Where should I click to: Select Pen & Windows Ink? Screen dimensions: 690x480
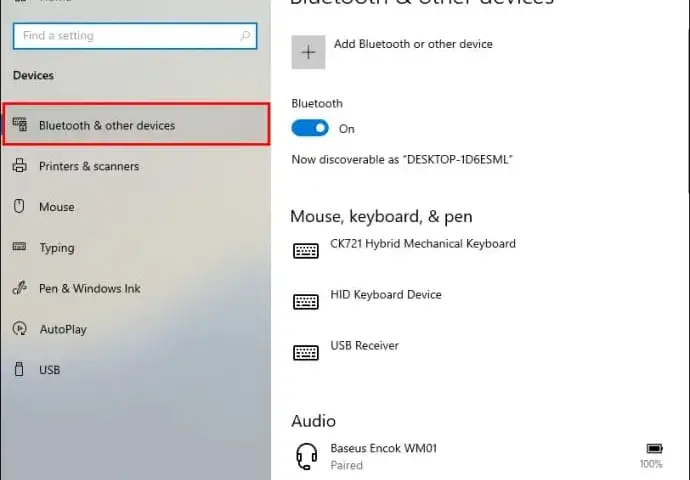pyautogui.click(x=90, y=289)
